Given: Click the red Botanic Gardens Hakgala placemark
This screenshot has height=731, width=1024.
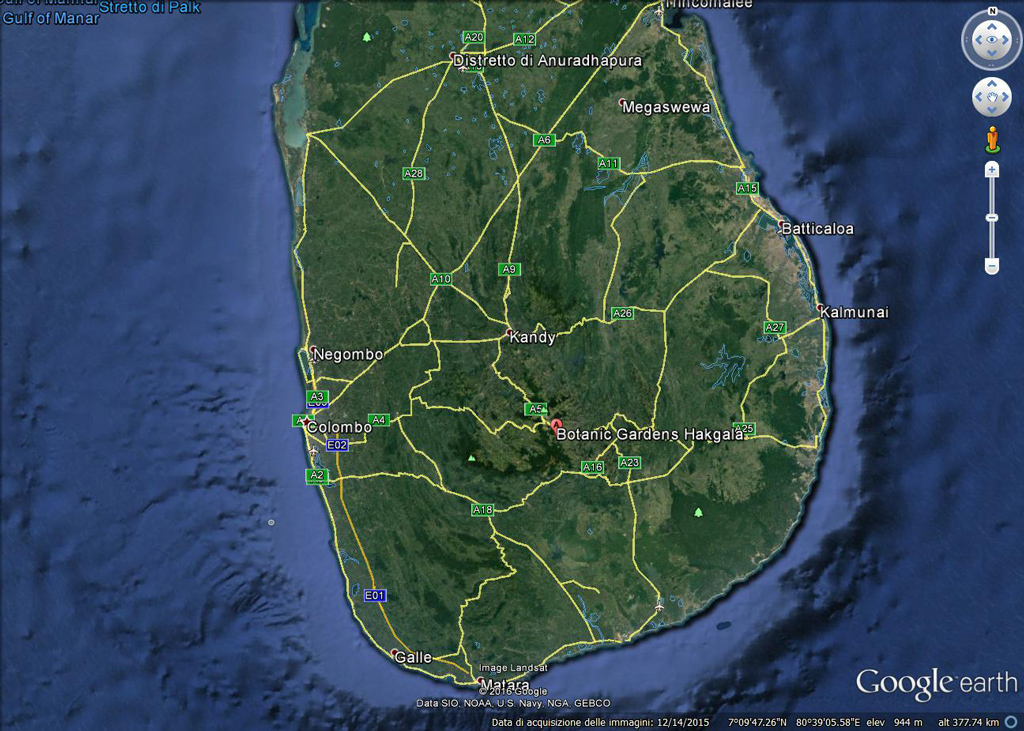Looking at the screenshot, I should click(557, 426).
